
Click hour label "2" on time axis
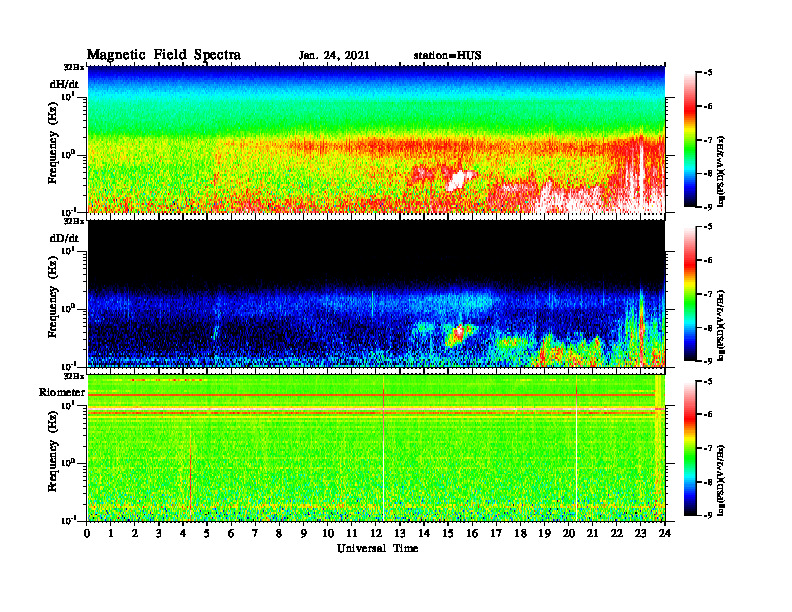pos(135,533)
